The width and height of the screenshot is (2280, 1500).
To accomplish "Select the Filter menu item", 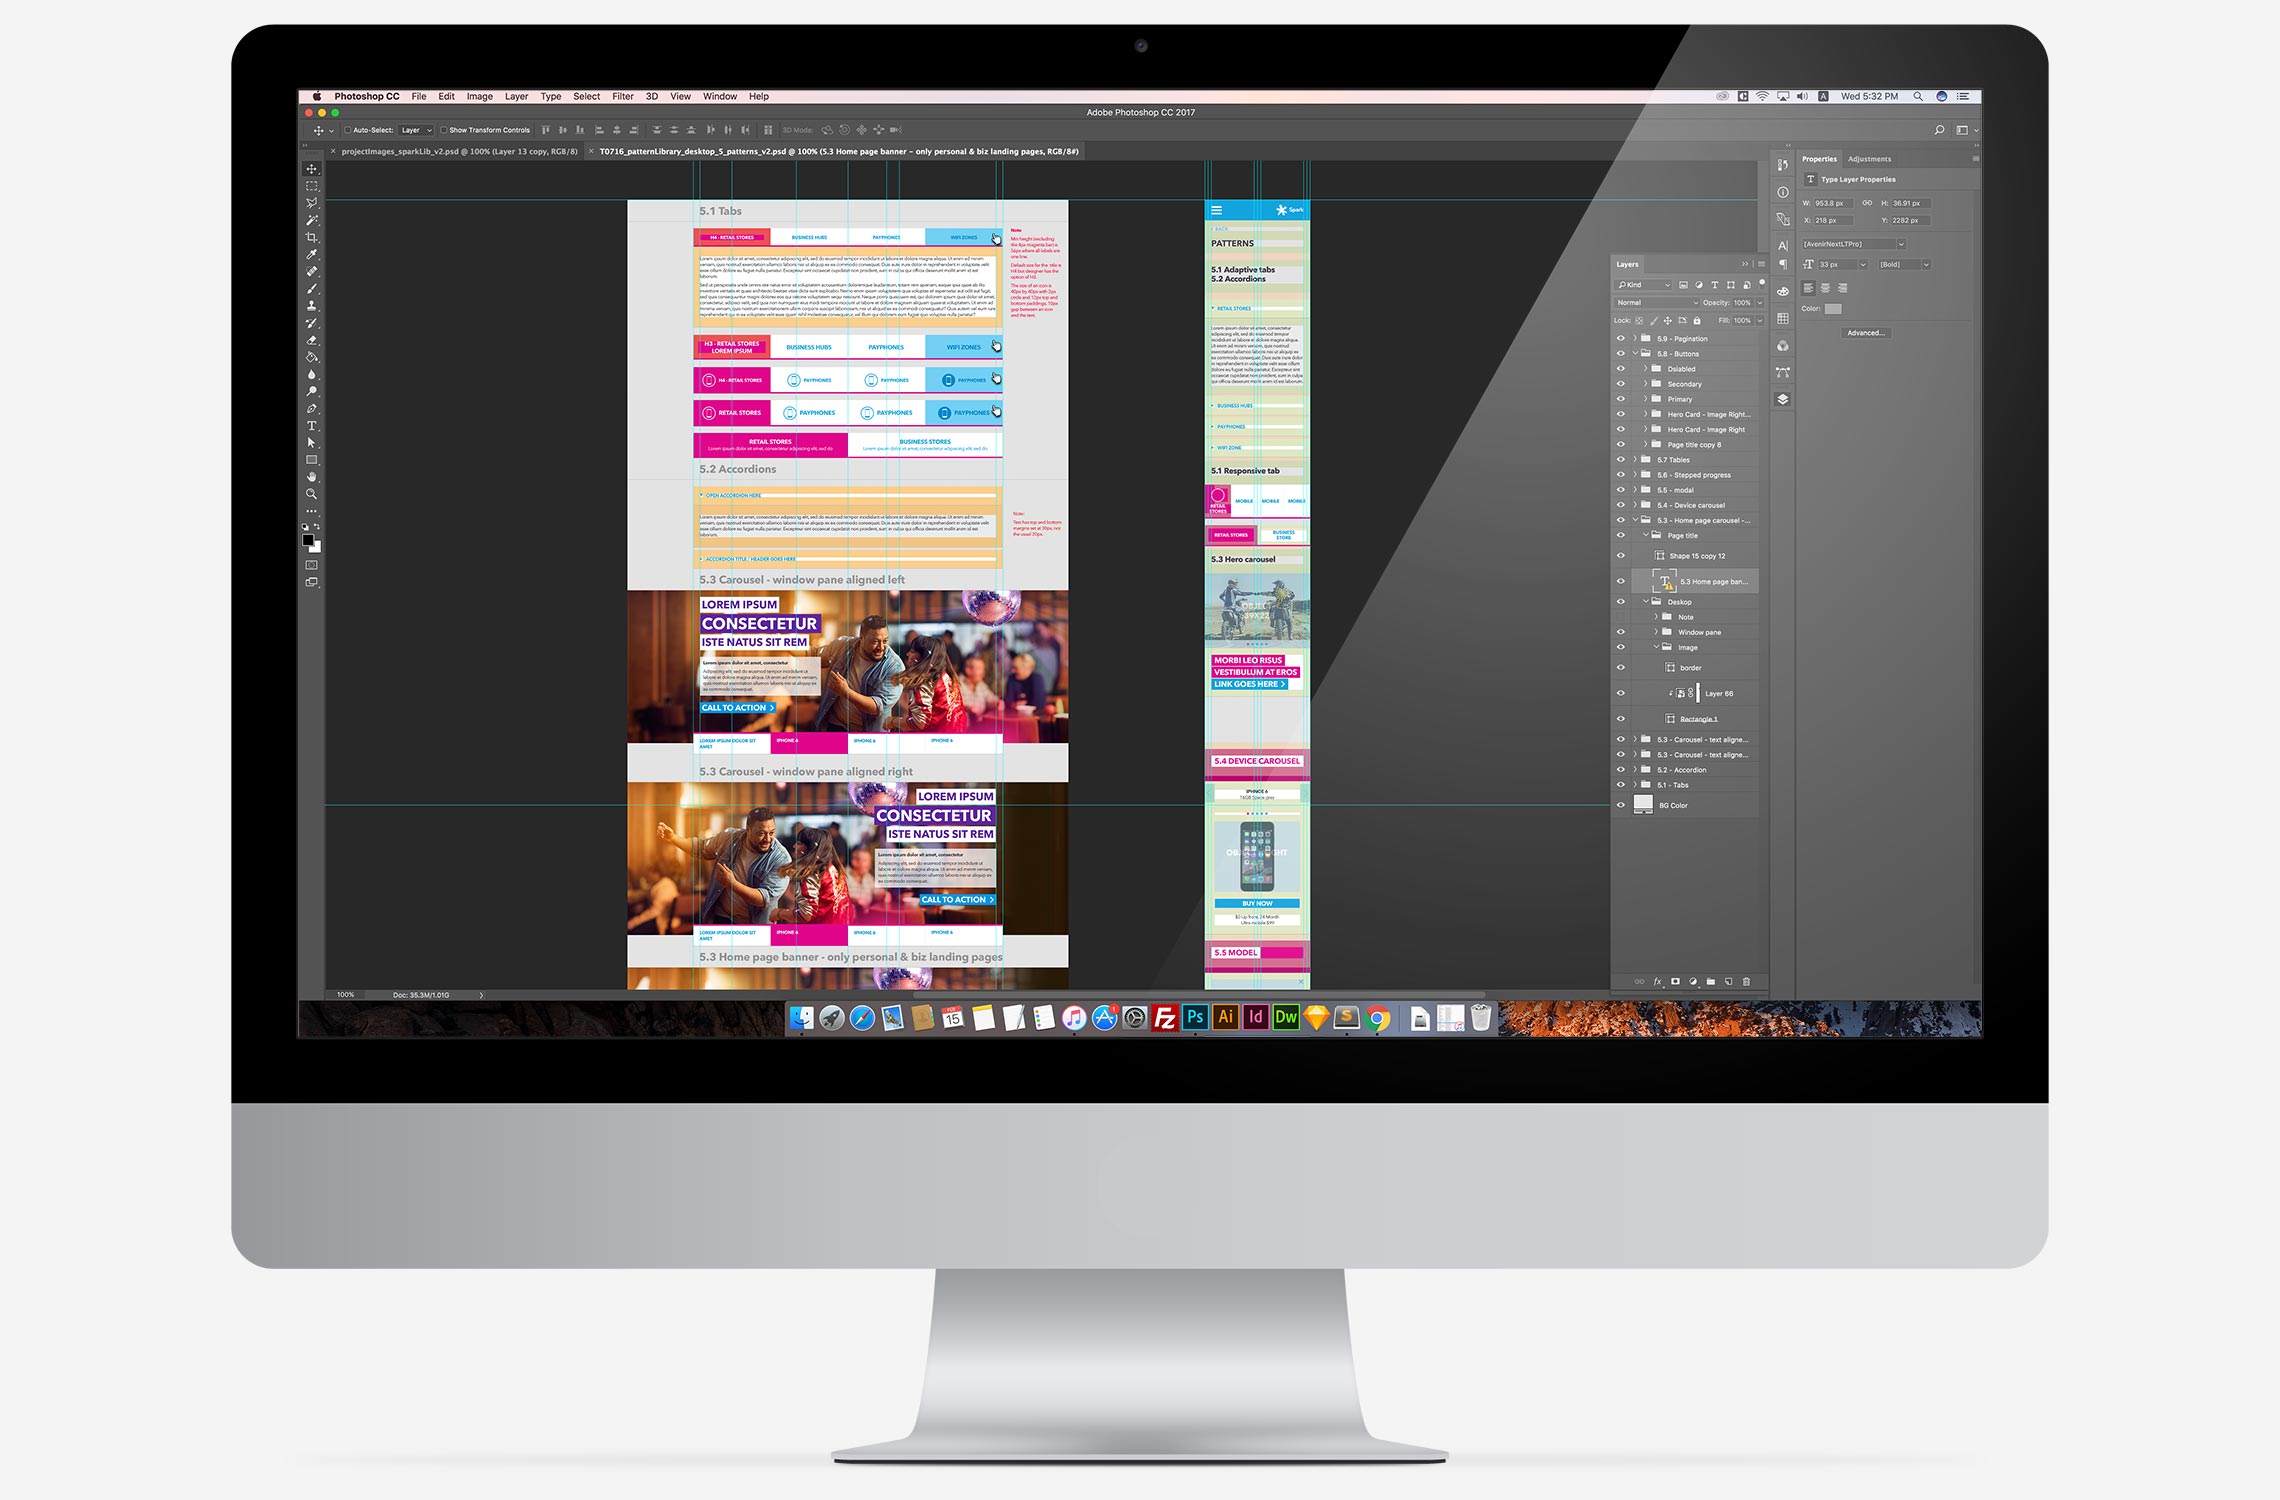I will pyautogui.click(x=621, y=95).
